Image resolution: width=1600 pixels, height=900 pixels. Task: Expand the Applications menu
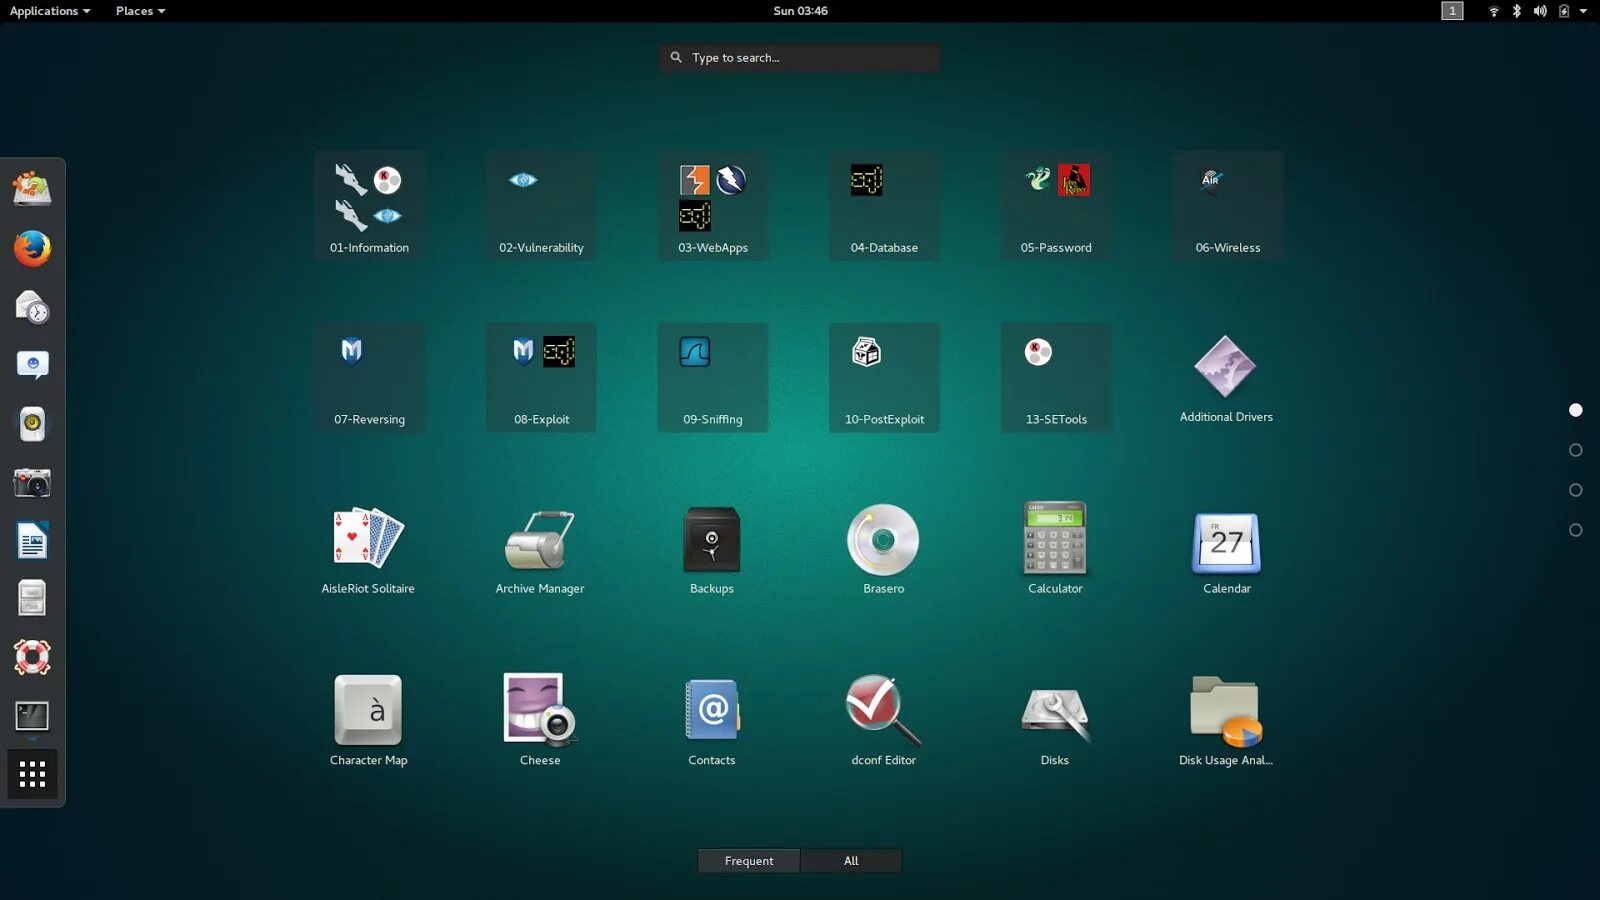tap(50, 11)
